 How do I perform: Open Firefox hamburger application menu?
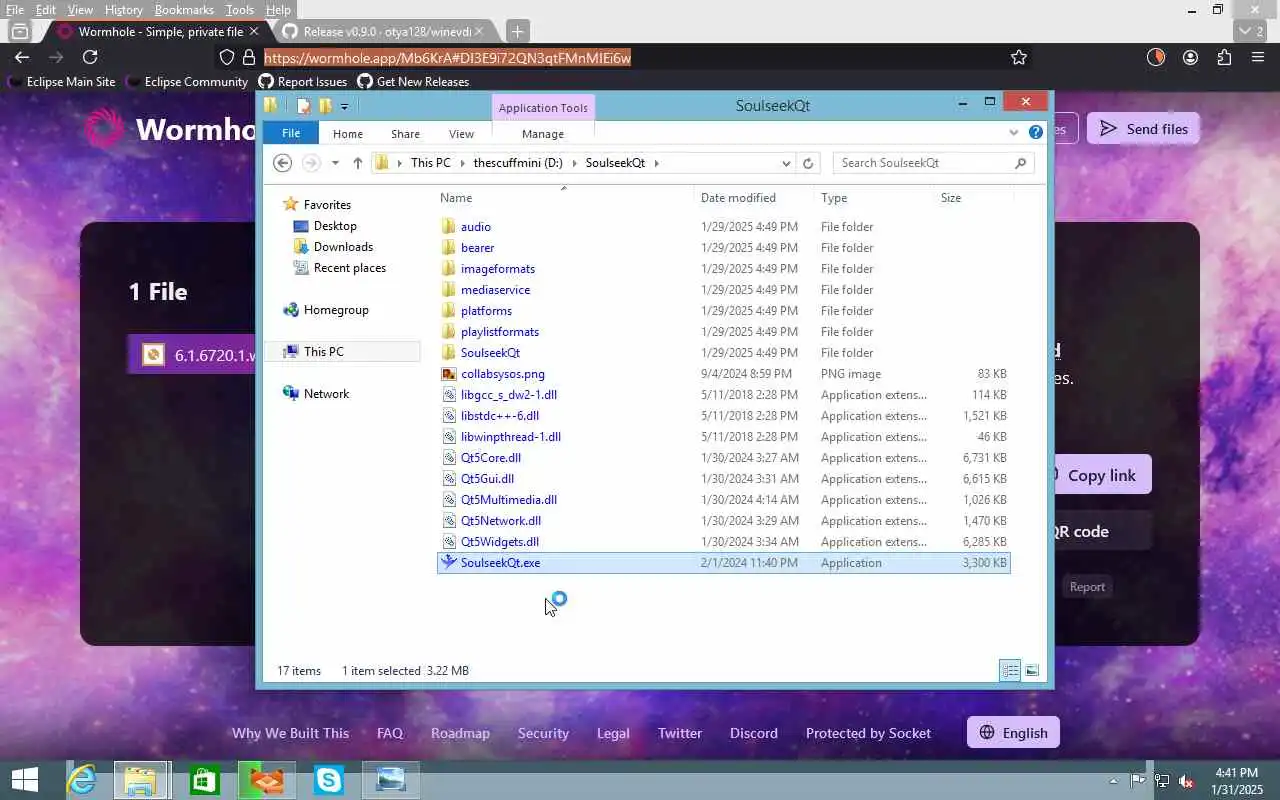pyautogui.click(x=1258, y=57)
